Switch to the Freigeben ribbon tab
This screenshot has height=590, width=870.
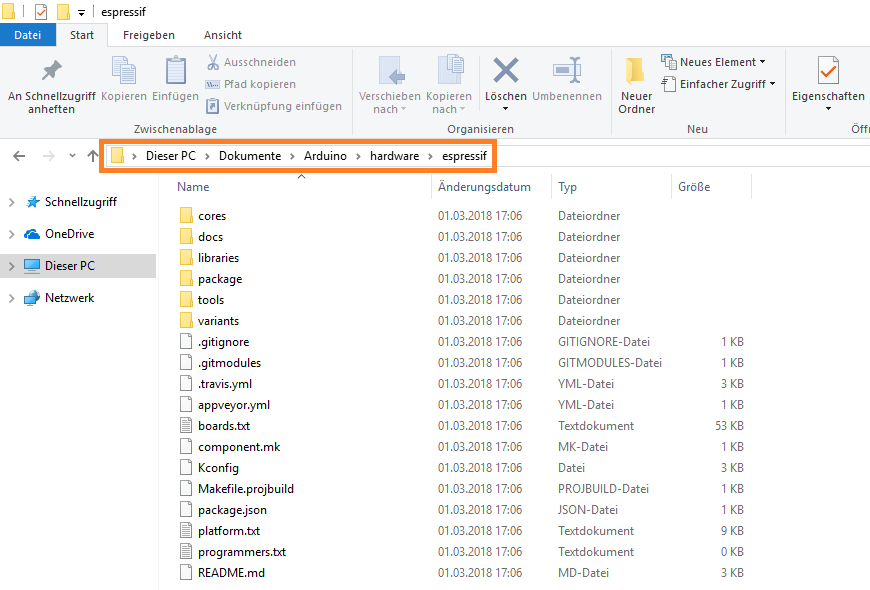[x=149, y=35]
